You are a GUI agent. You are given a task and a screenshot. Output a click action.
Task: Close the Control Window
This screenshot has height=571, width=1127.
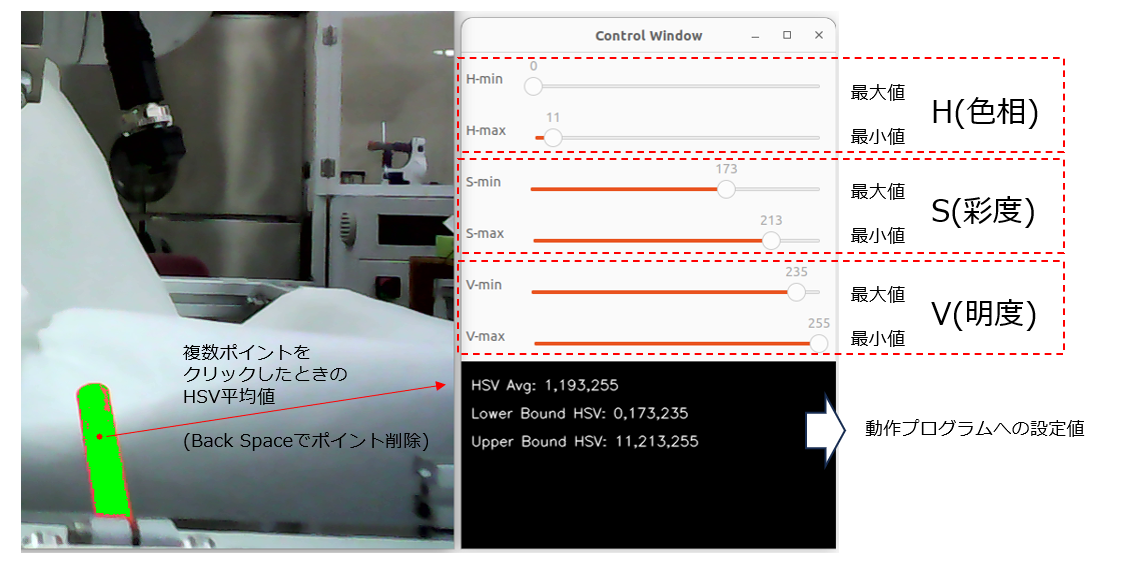point(819,35)
